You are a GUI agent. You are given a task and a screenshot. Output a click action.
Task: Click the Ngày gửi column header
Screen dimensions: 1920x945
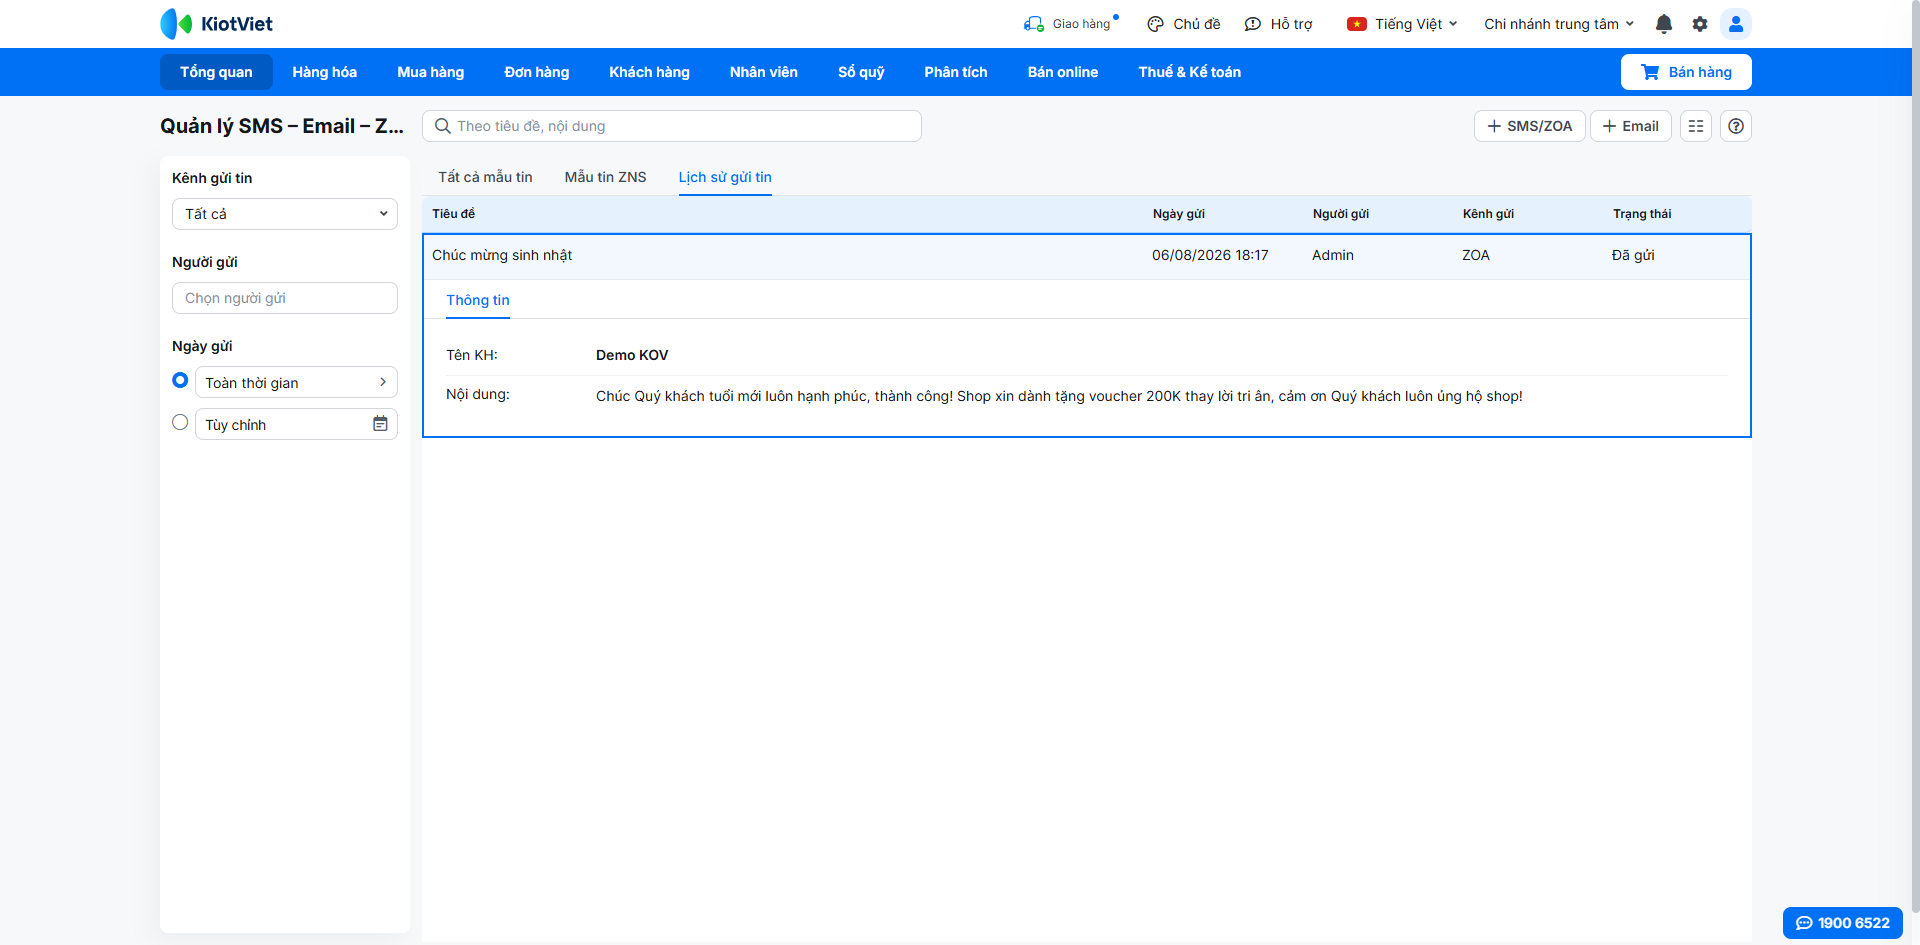click(x=1178, y=214)
